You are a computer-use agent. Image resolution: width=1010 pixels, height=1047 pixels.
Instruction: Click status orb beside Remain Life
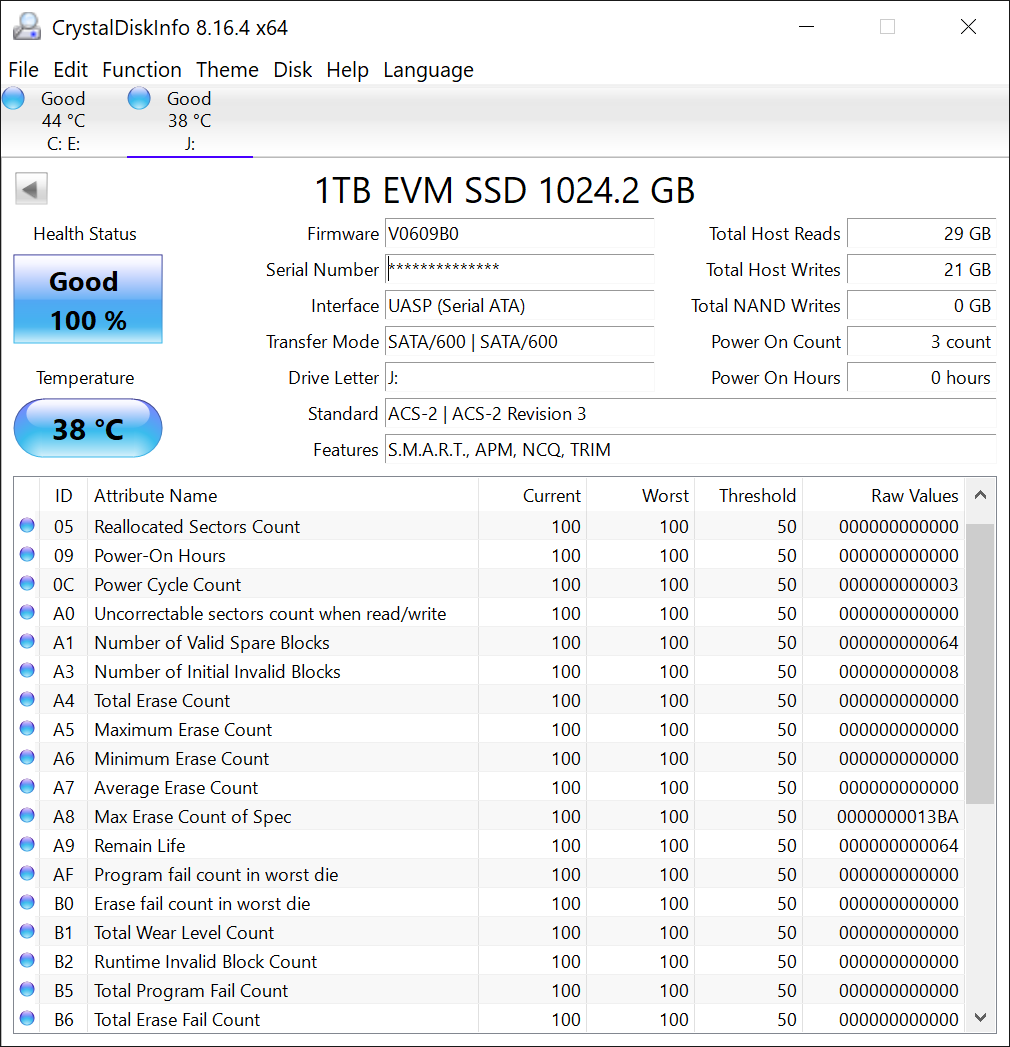pyautogui.click(x=27, y=845)
